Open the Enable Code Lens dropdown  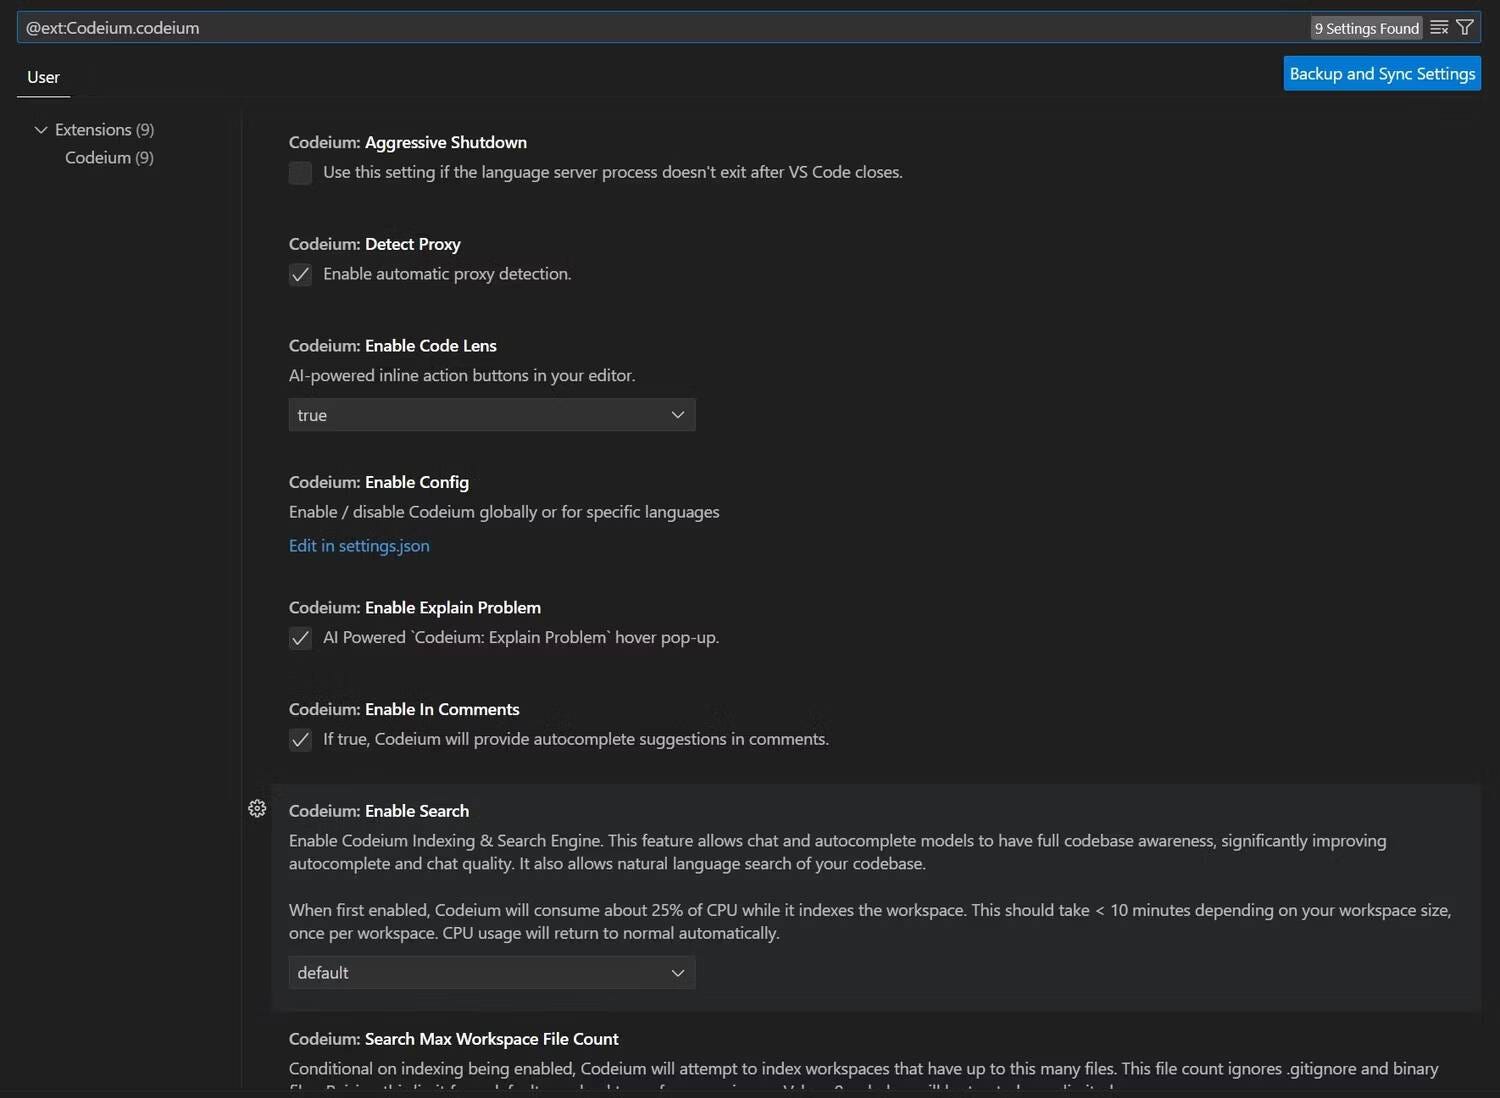coord(491,415)
